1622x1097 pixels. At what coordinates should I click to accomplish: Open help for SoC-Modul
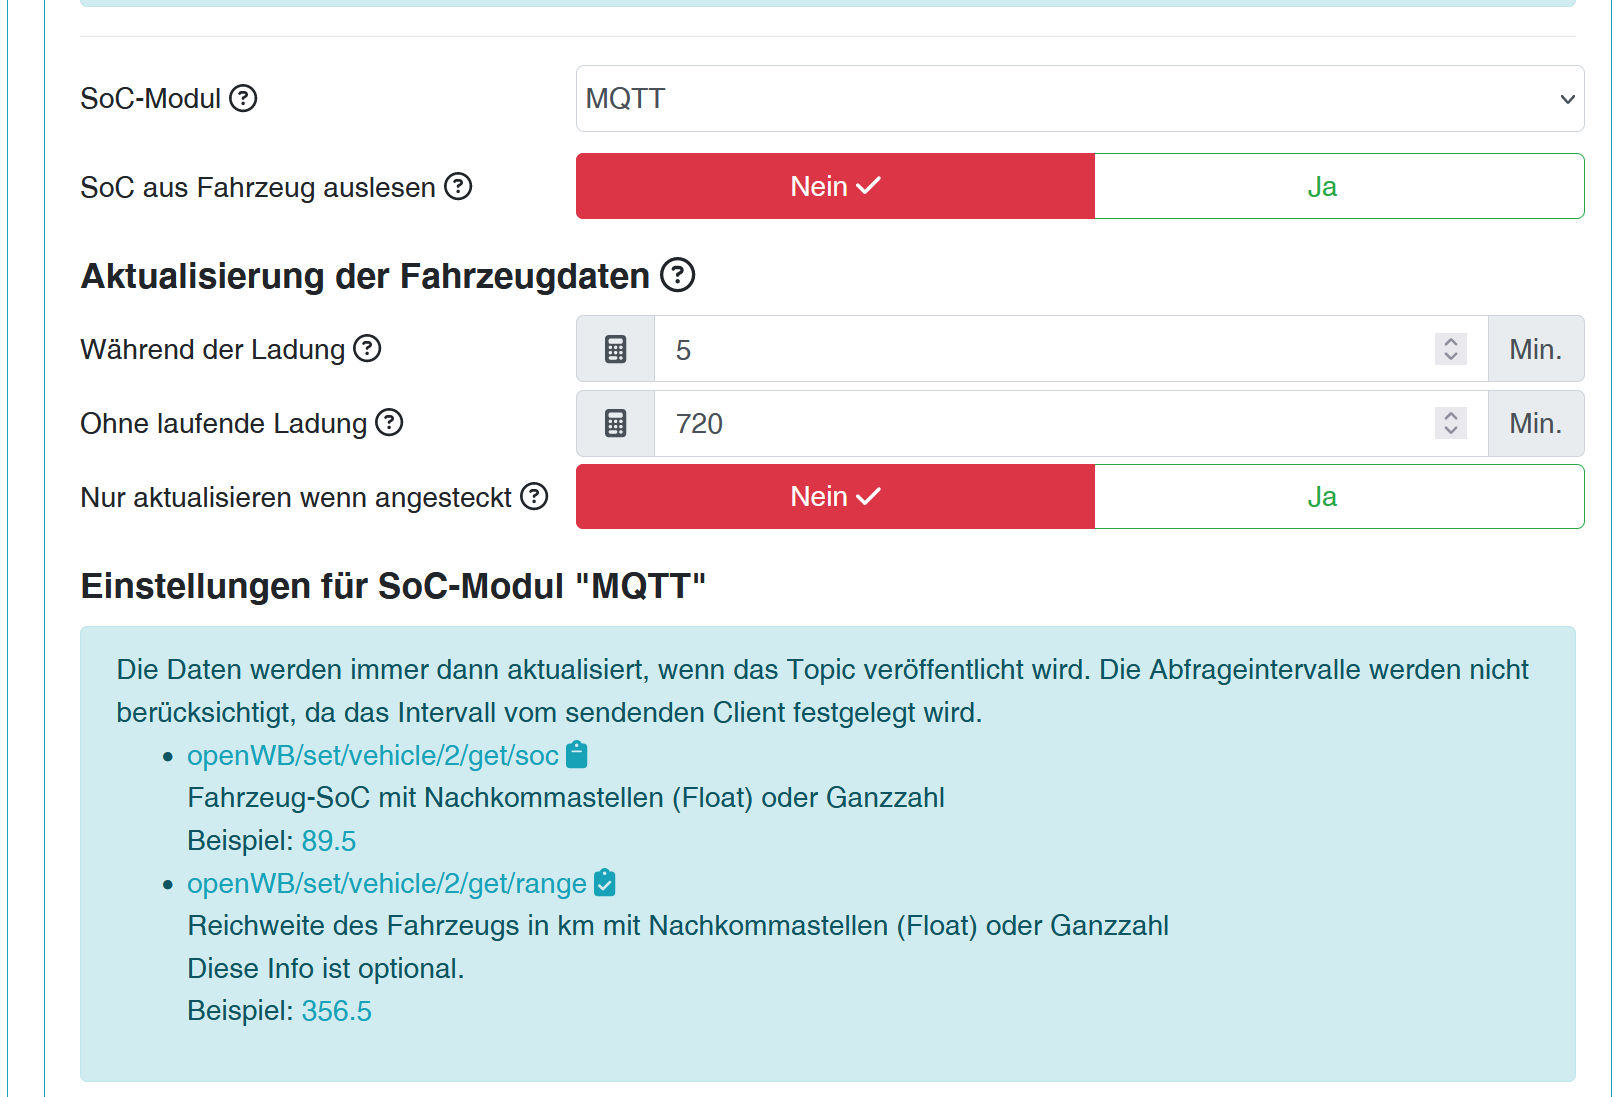[243, 98]
